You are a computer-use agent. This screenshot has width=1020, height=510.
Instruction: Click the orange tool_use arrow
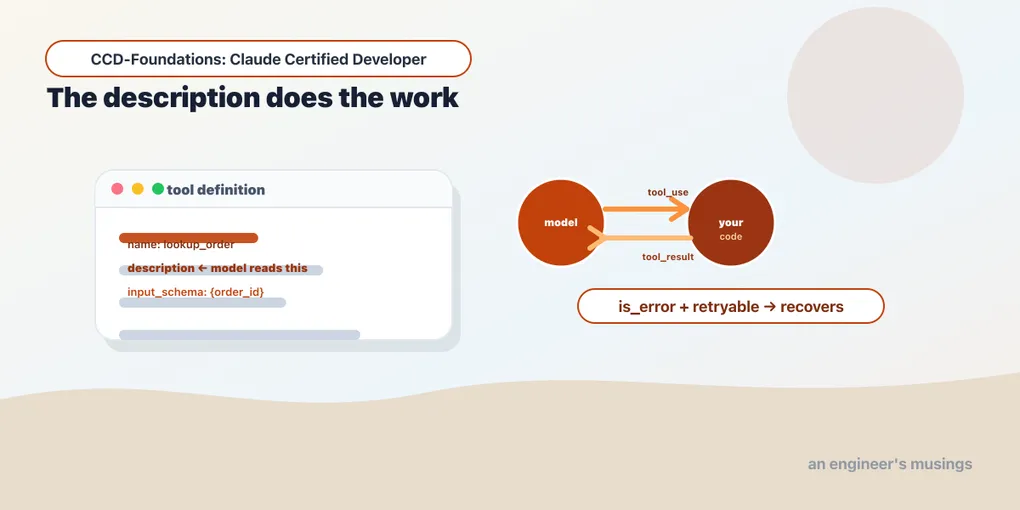[646, 209]
